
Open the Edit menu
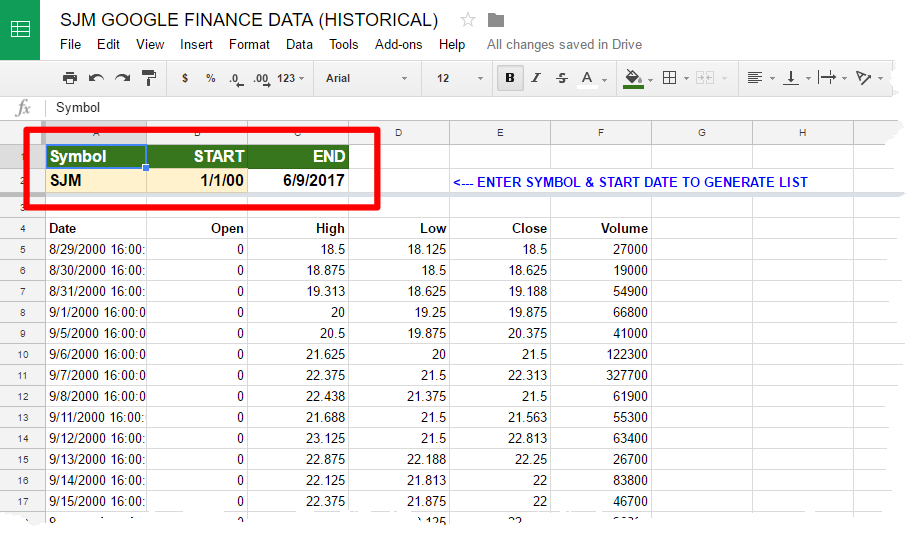[108, 45]
